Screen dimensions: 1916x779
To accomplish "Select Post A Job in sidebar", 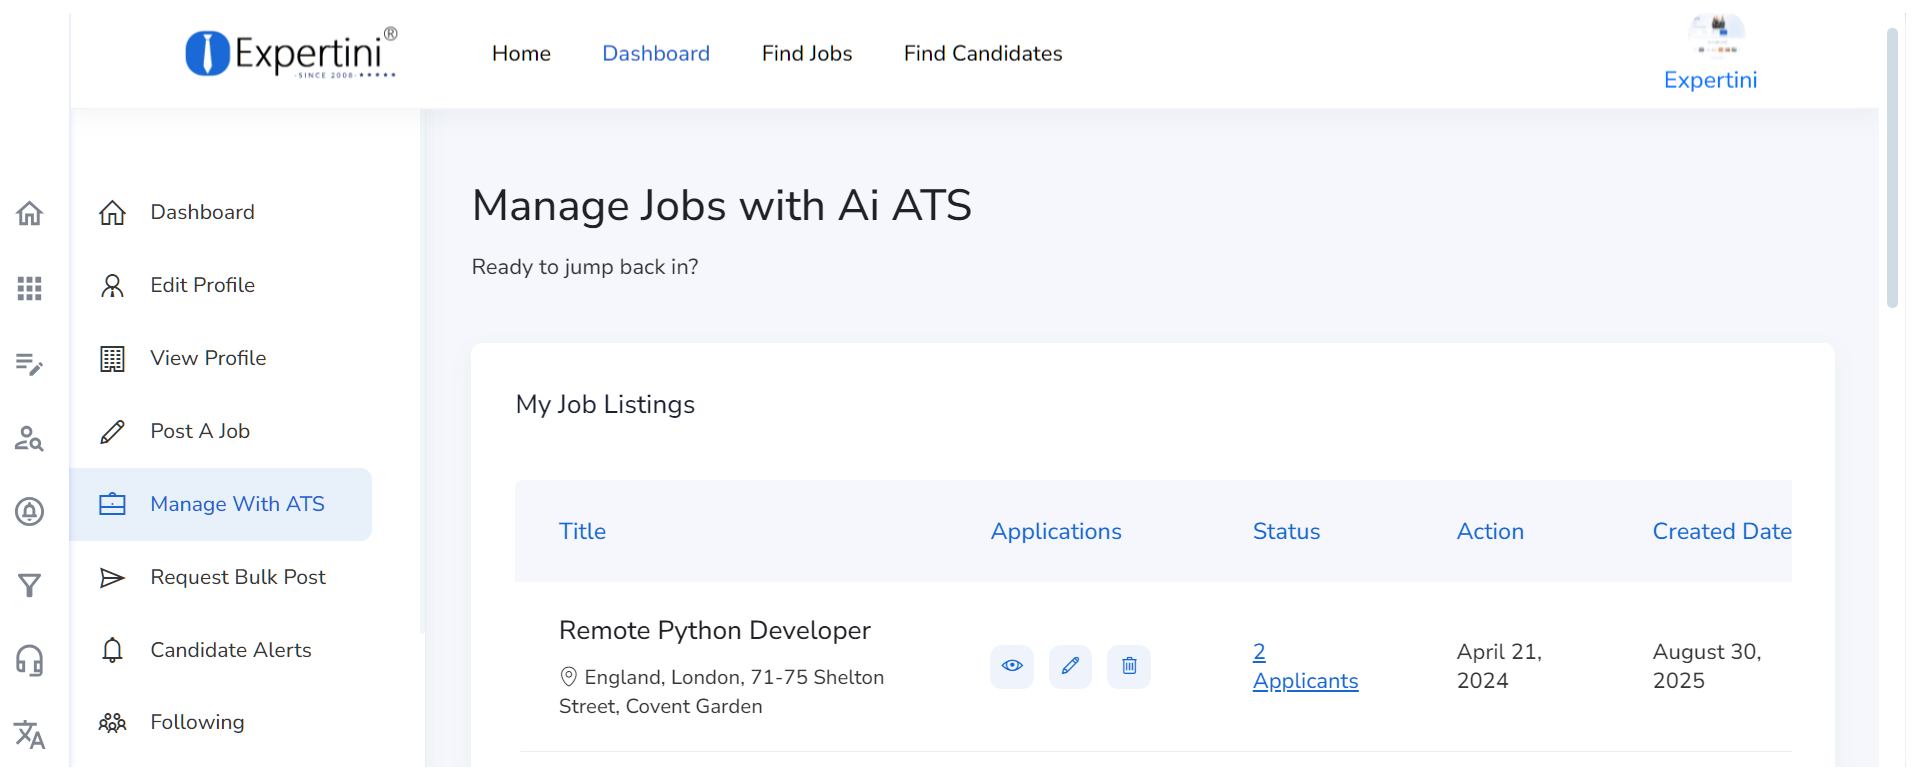I will point(200,431).
